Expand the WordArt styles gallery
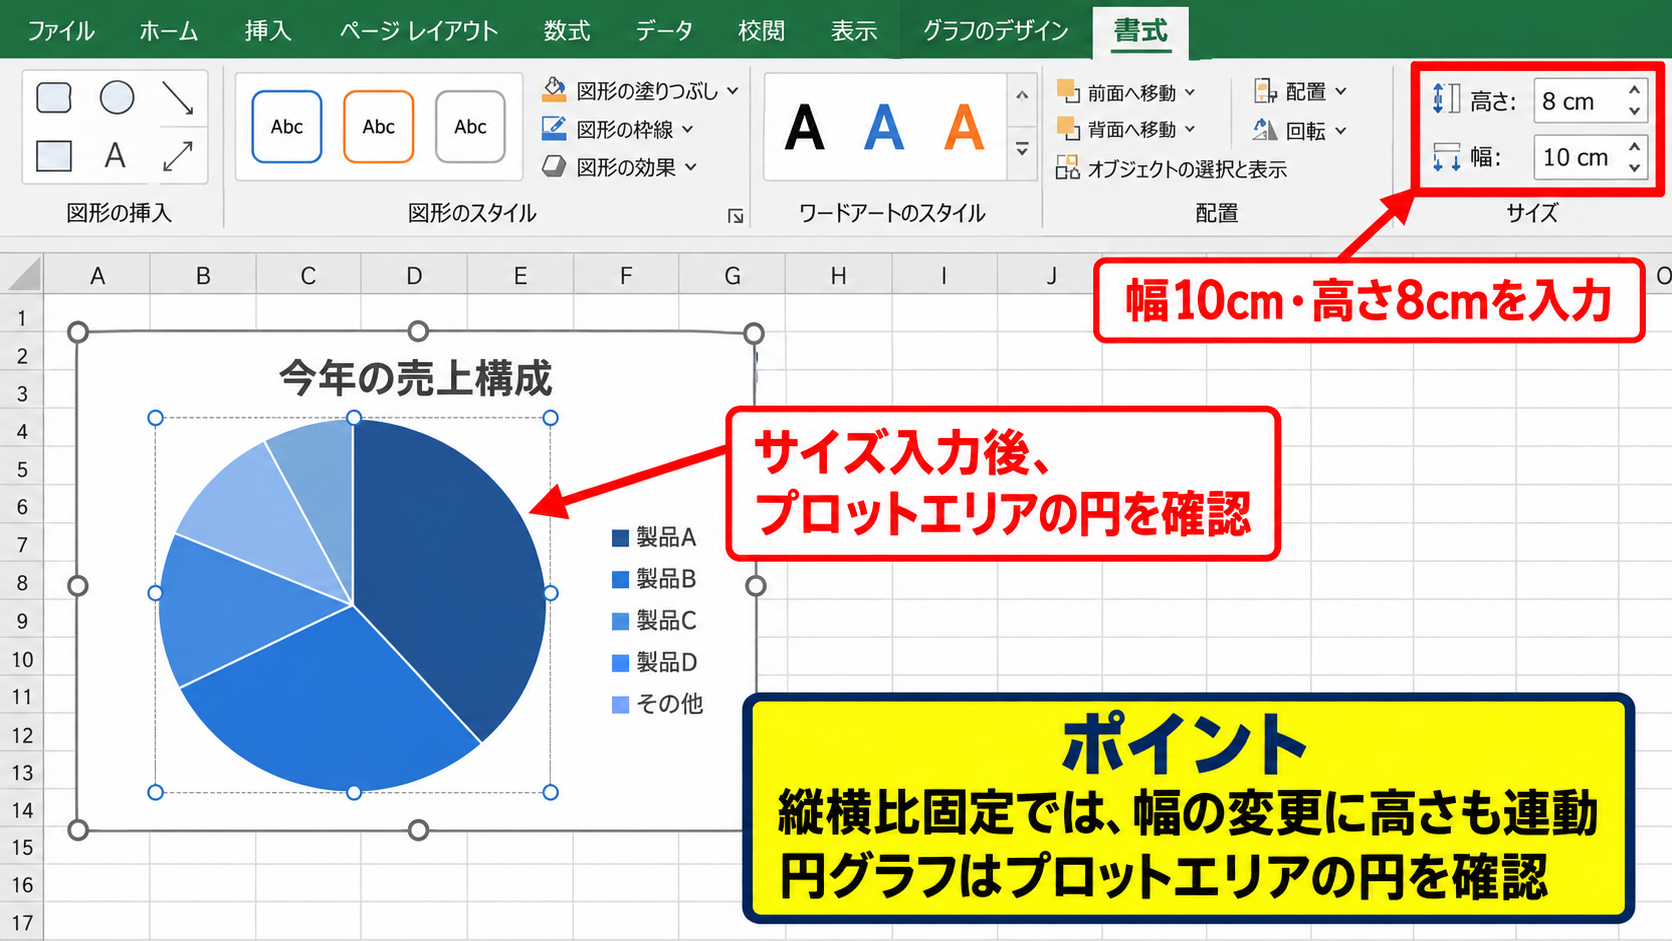The height and width of the screenshot is (941, 1672). coord(1022,149)
